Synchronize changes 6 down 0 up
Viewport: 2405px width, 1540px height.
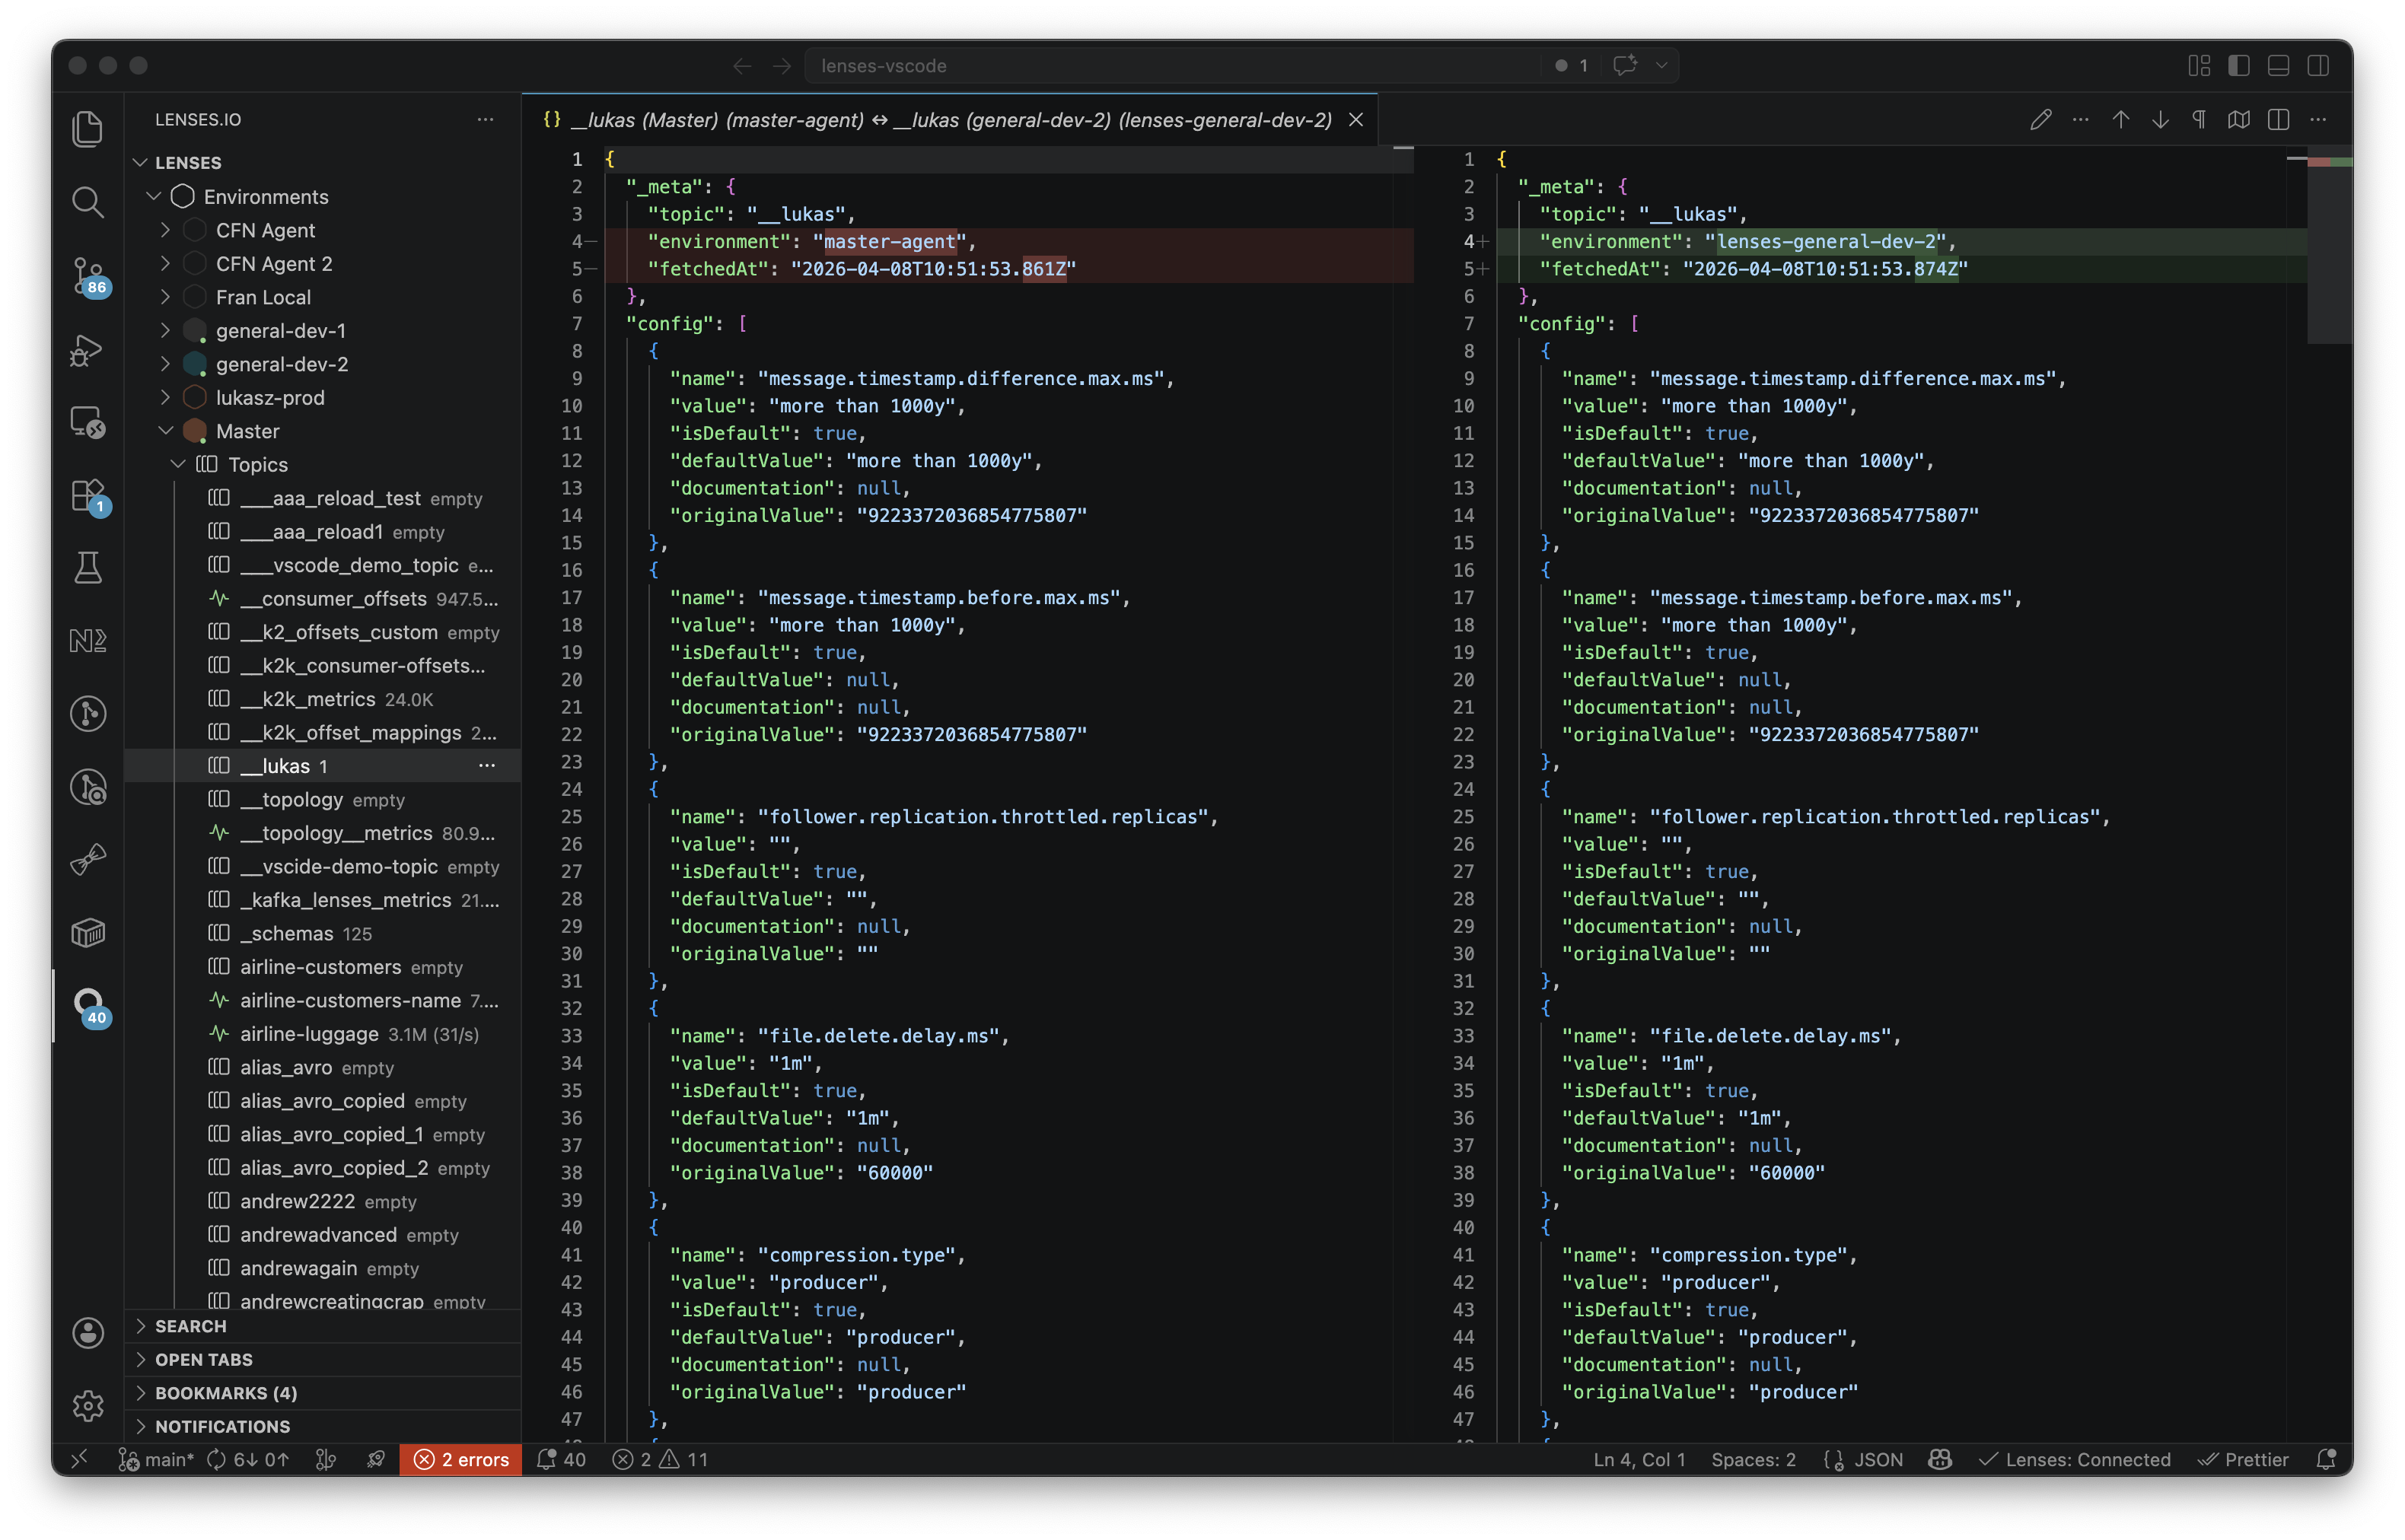click(248, 1459)
